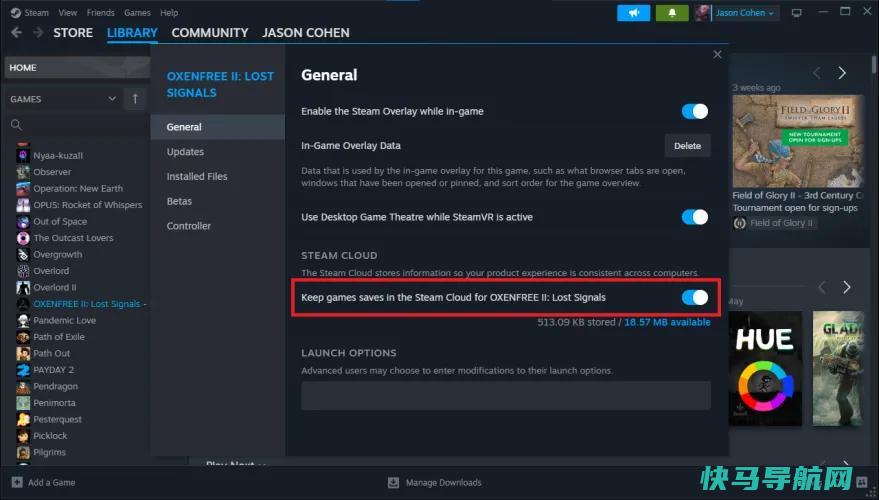Click the Path of Exile game icon
Screen dimensions: 879x500
(23, 337)
